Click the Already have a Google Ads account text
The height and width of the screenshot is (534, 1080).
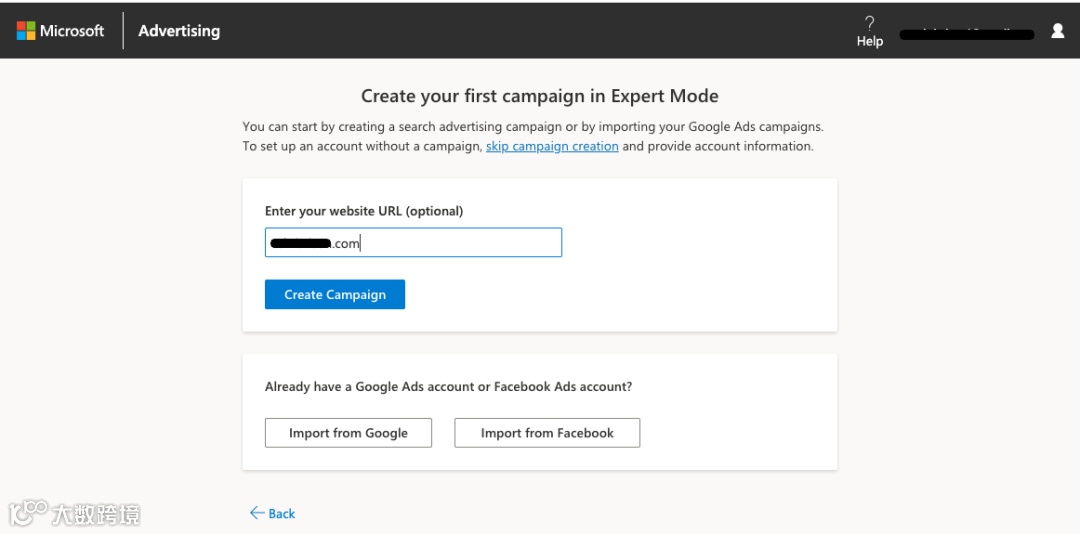click(x=448, y=386)
